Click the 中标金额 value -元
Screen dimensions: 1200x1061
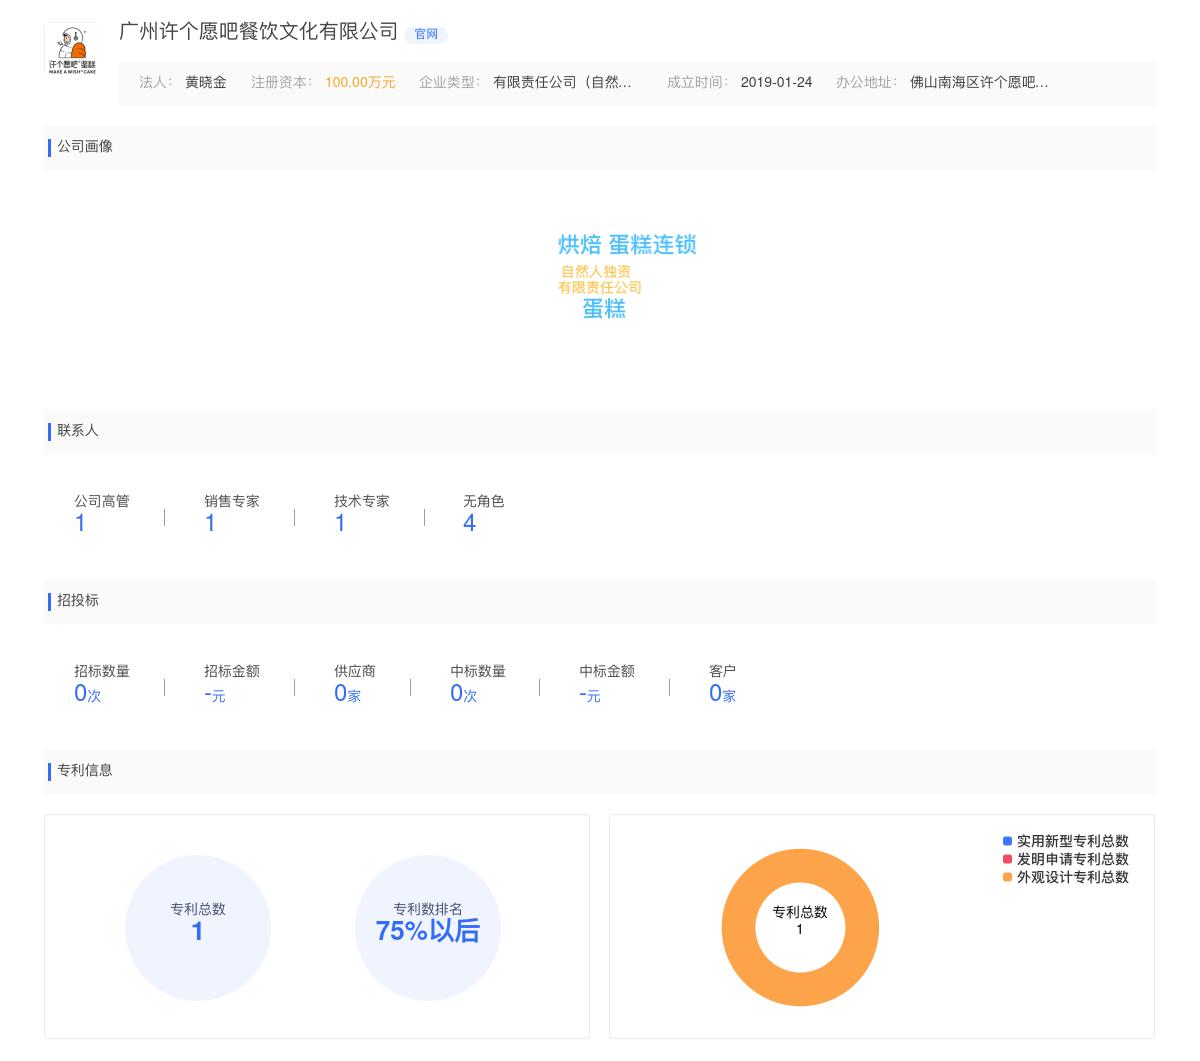590,694
